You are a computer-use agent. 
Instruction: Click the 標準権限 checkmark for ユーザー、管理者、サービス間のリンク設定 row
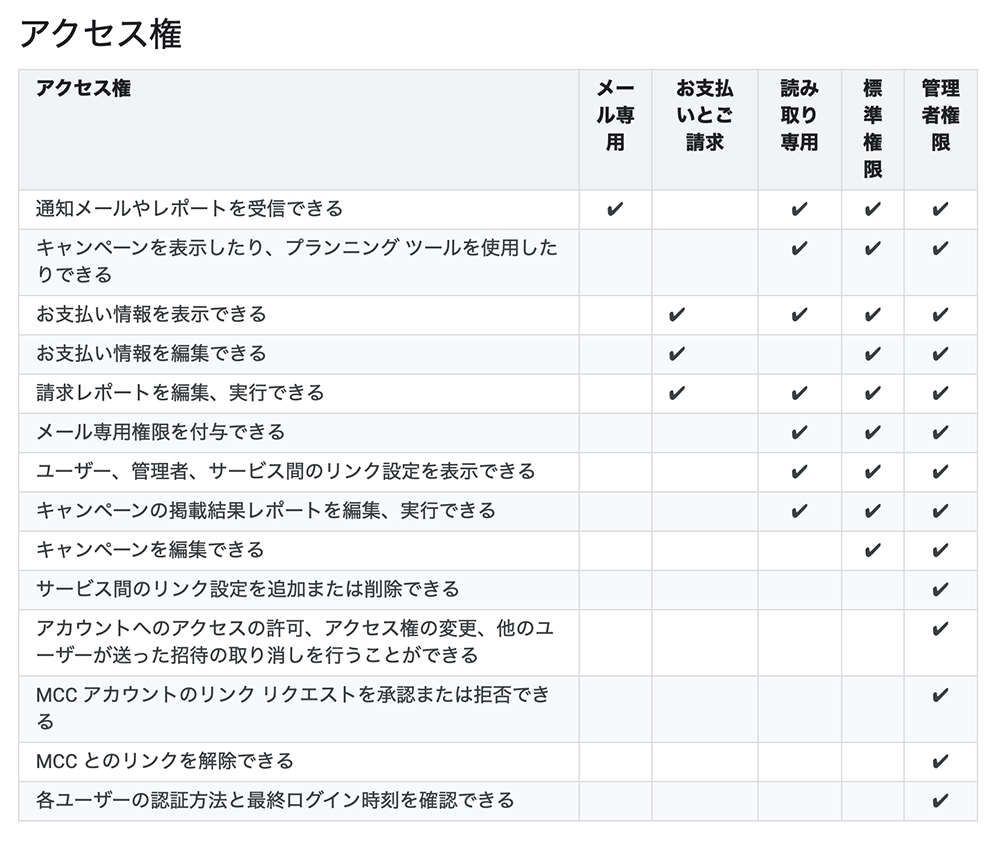[x=872, y=472]
